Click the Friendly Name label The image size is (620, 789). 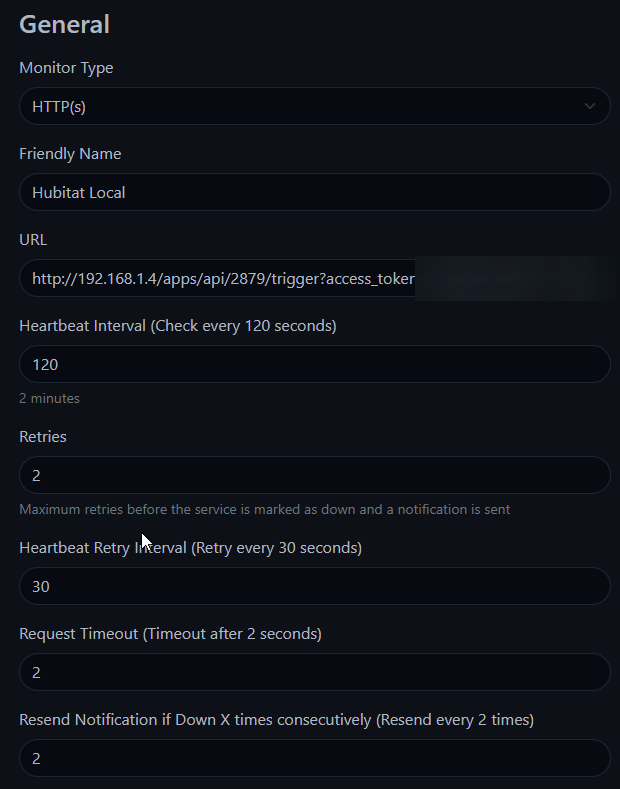[70, 154]
